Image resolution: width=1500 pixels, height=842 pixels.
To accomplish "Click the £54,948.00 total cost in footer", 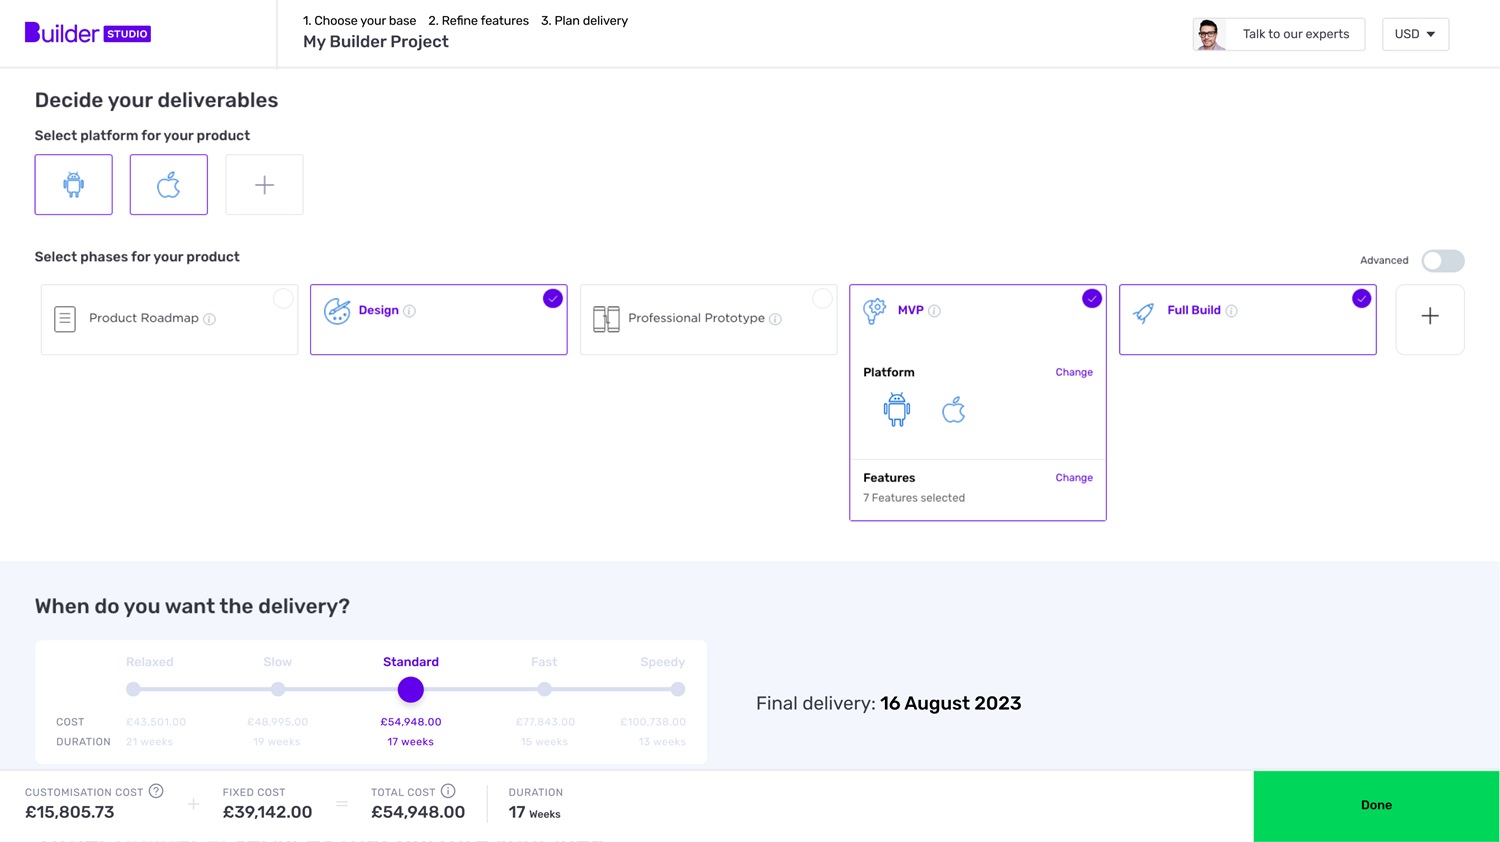I will [418, 812].
